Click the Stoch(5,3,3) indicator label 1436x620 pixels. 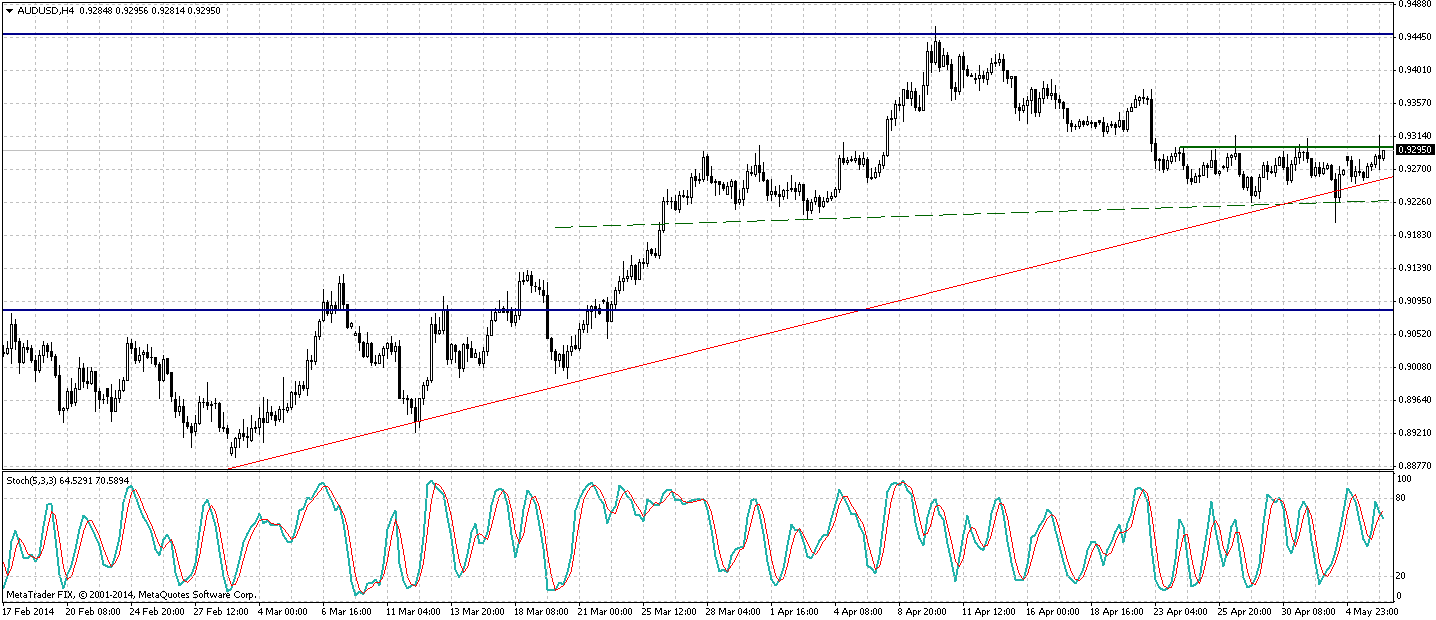[33, 480]
